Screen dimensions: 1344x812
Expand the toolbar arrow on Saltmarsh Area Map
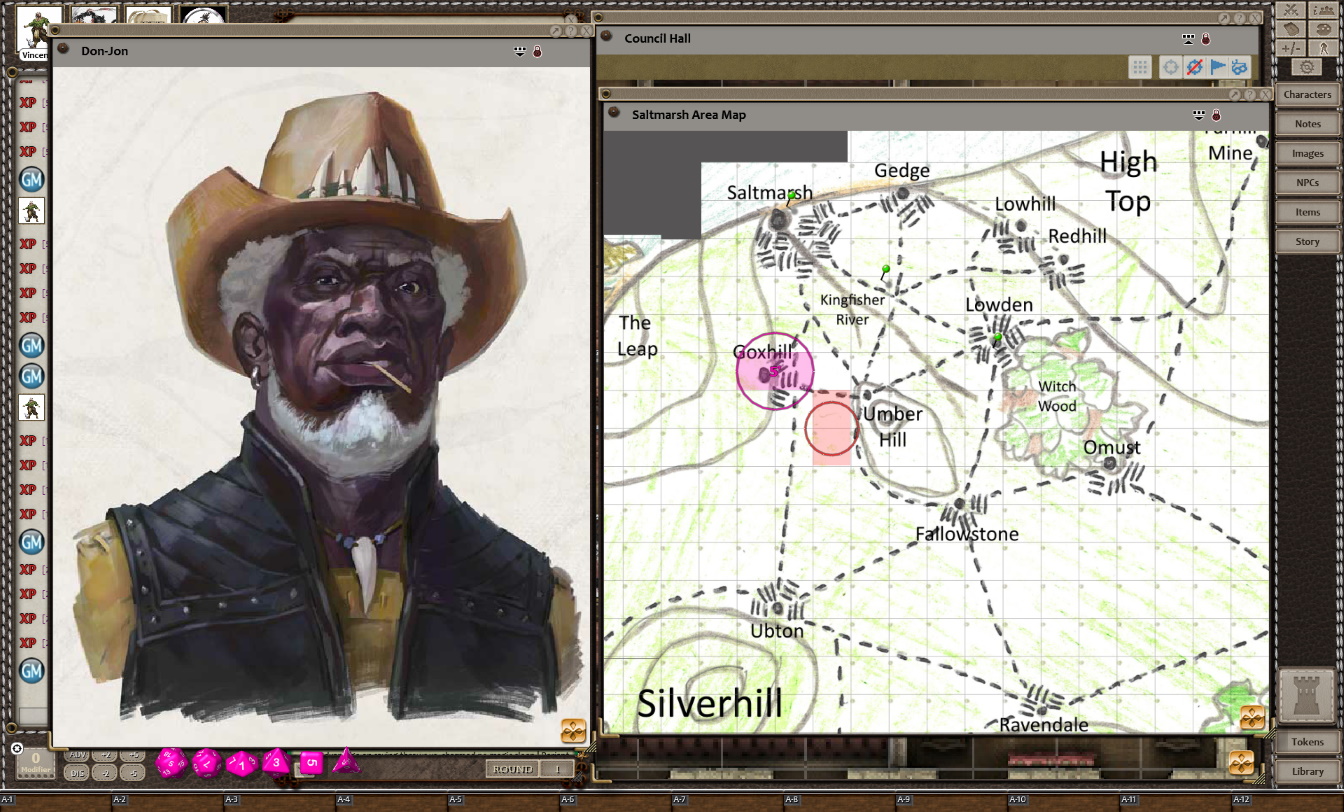pyautogui.click(x=1198, y=114)
